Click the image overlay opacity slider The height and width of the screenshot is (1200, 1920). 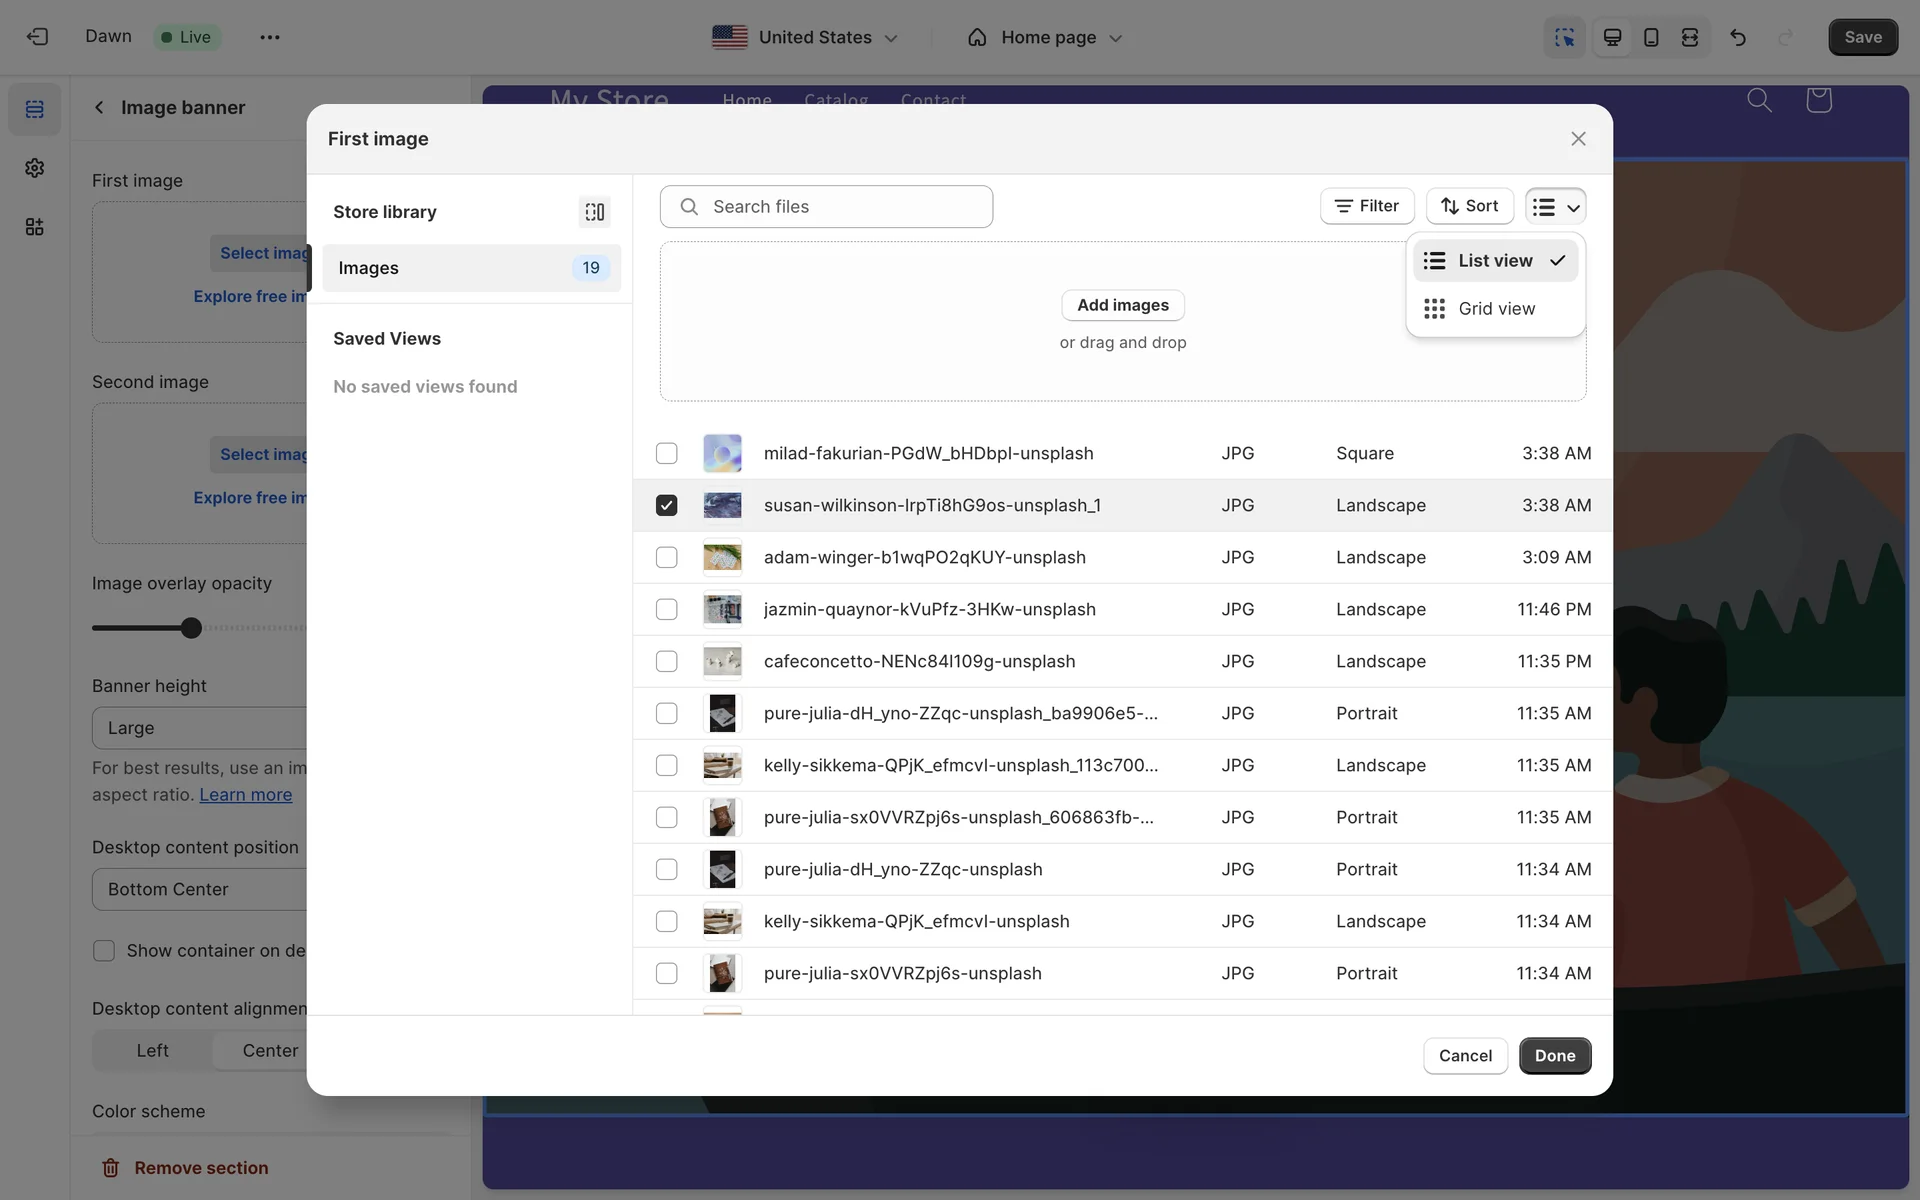pos(191,628)
